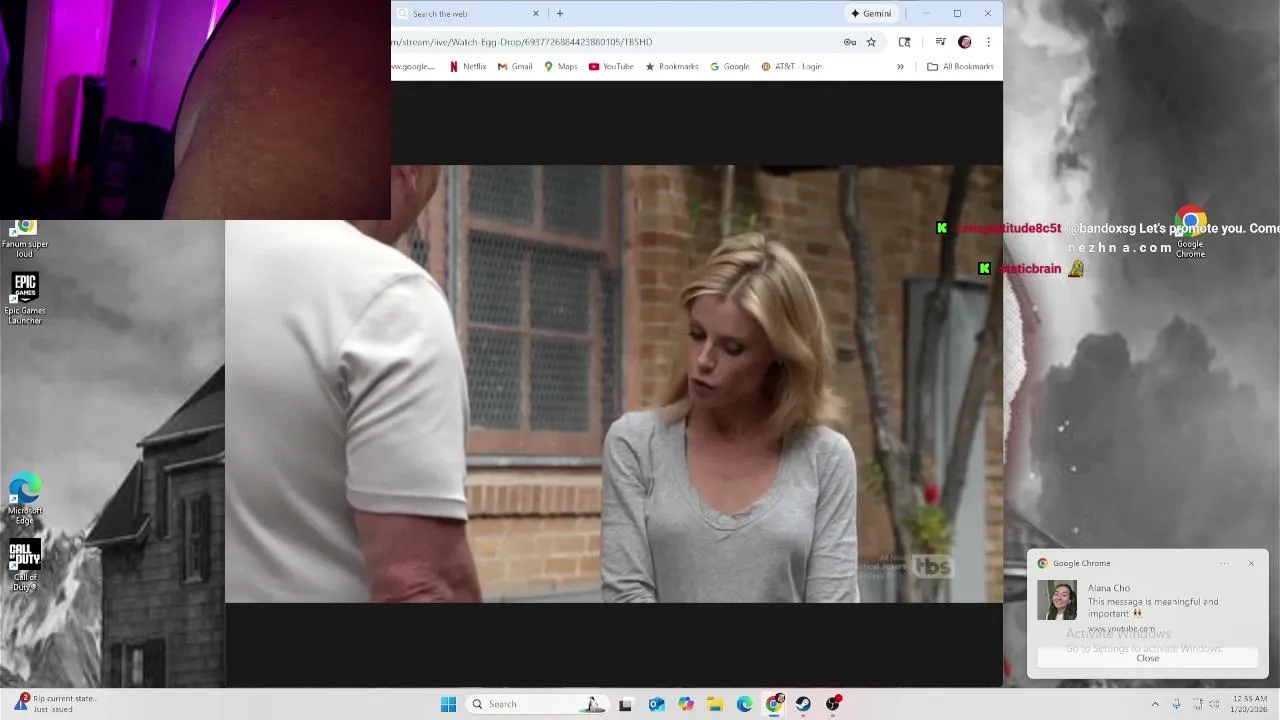Screen dimensions: 1280x720
Task: Open Outlook from the taskbar
Action: [656, 704]
